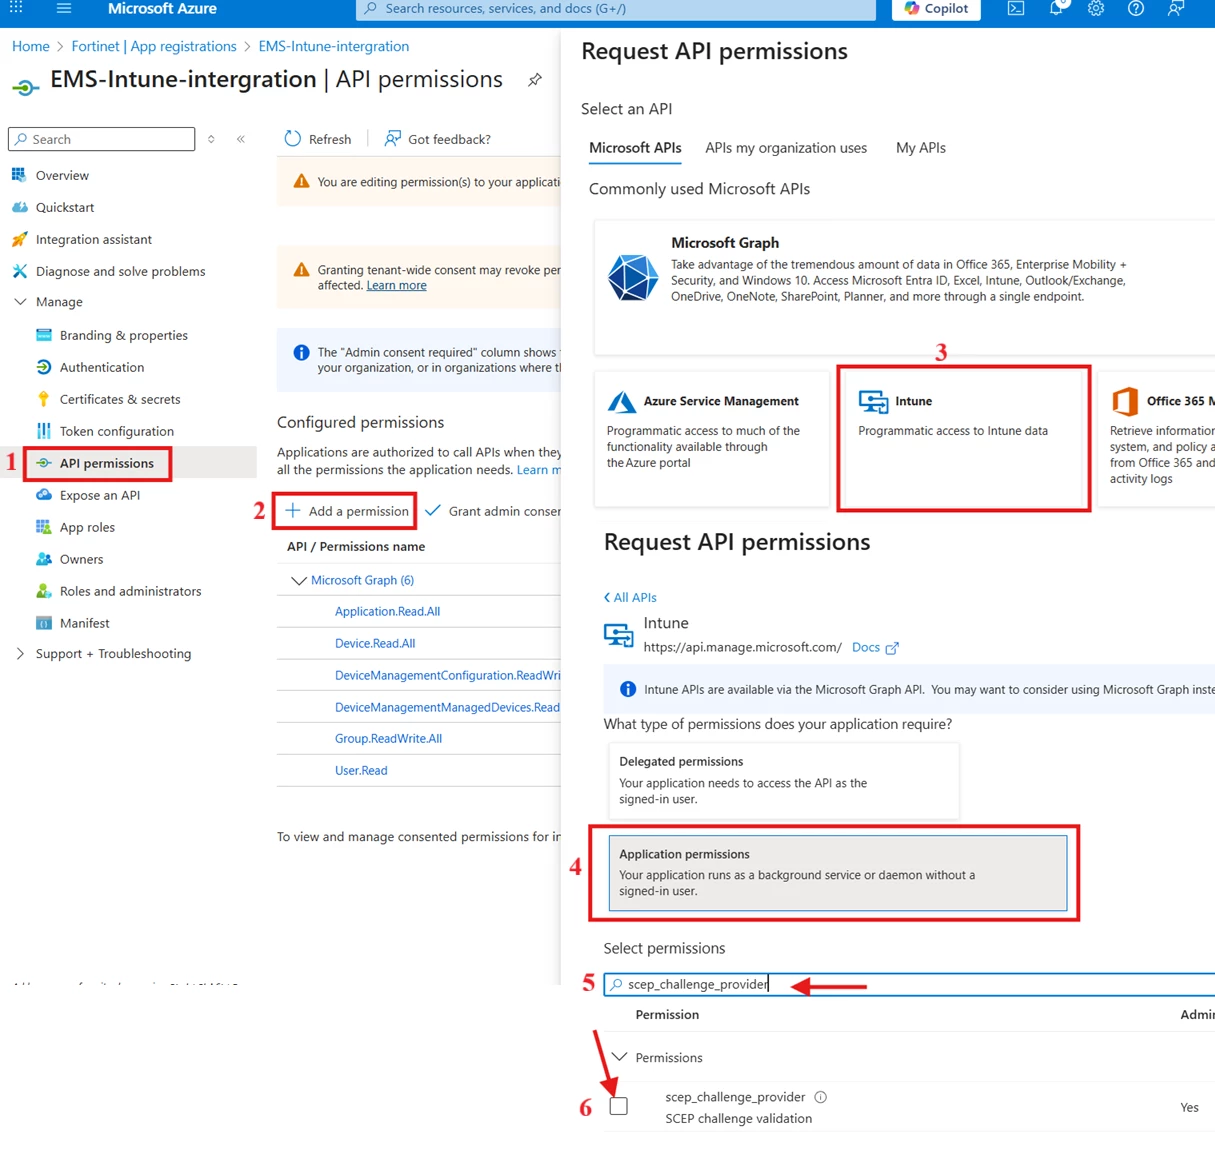This screenshot has width=1215, height=1159.
Task: Click Learn more link in consent warning
Action: (x=396, y=285)
